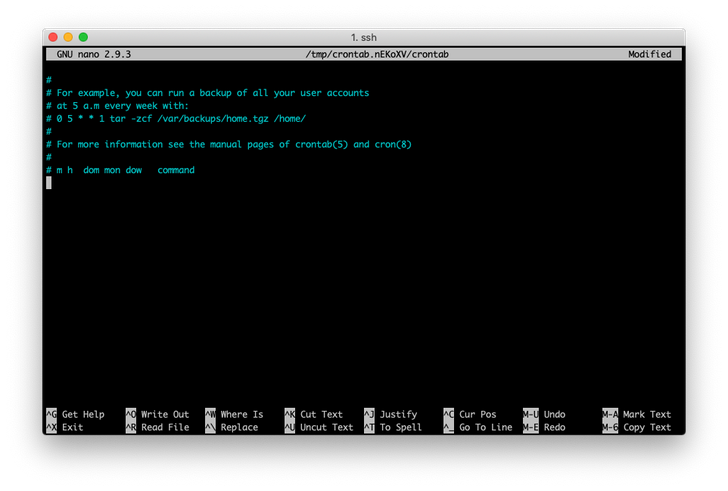The height and width of the screenshot is (491, 728).
Task: Click the ^G Get Help shortcut
Action: tap(75, 414)
